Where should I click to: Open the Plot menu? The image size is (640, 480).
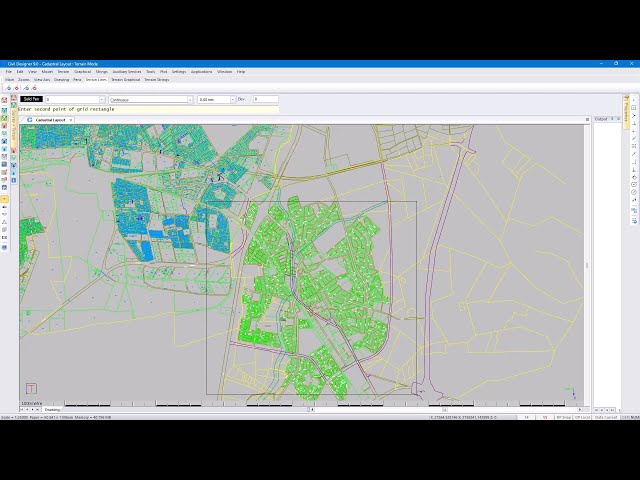pos(164,71)
